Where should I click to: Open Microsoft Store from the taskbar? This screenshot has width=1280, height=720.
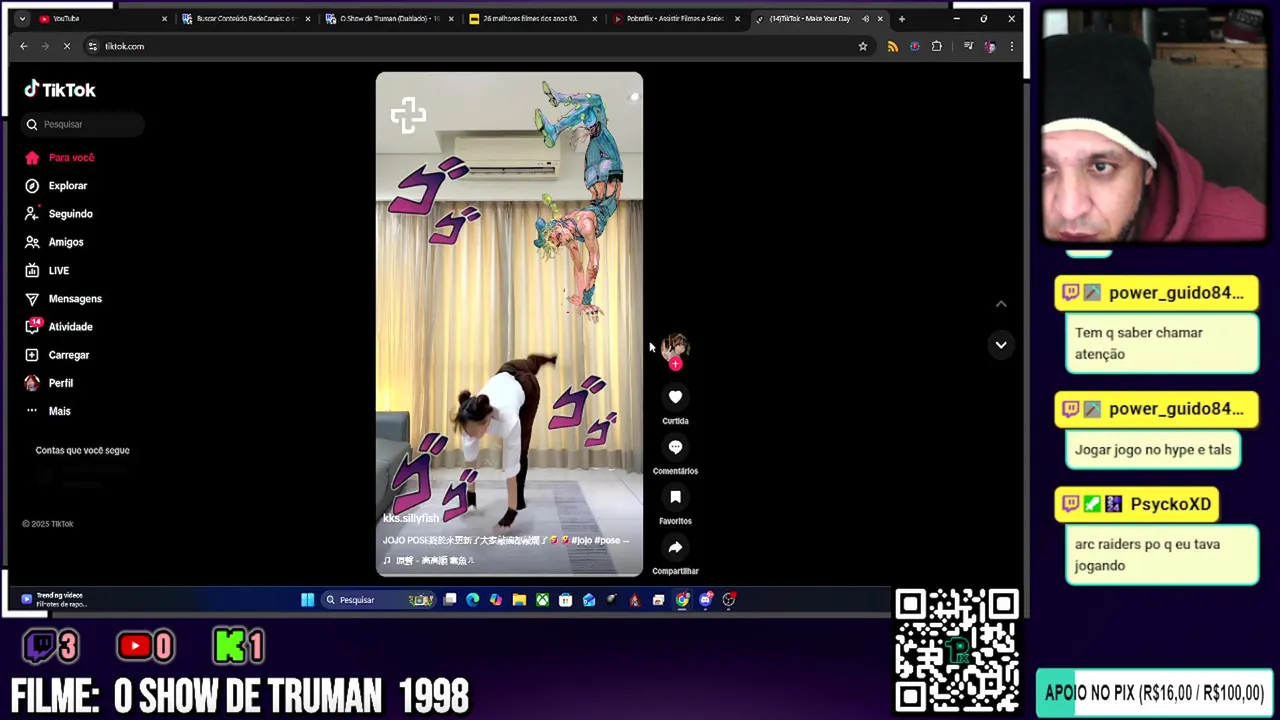click(x=566, y=600)
